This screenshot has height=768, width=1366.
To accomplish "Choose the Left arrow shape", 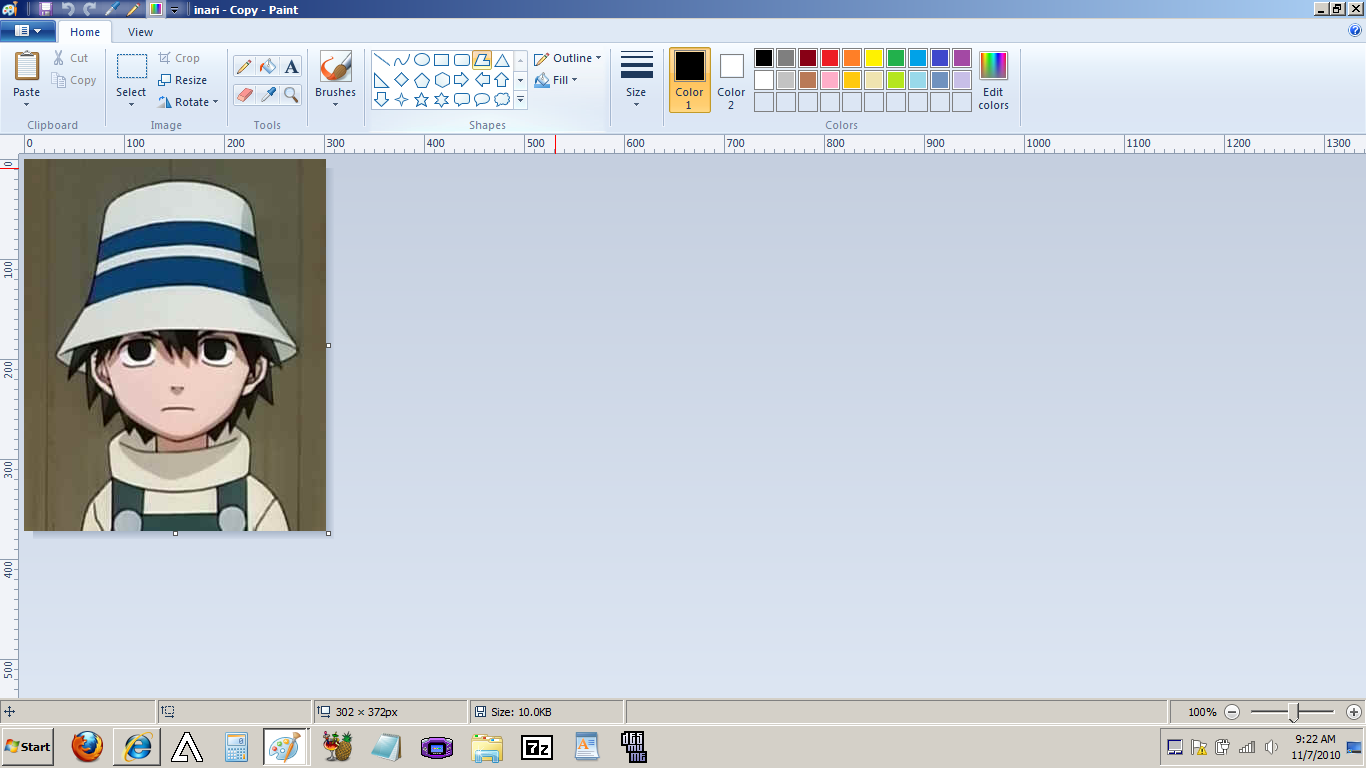I will [481, 80].
